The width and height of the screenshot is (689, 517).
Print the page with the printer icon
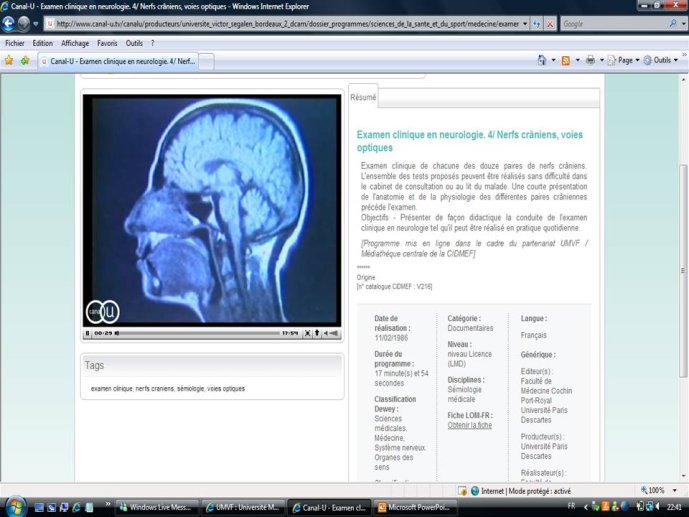pos(590,60)
